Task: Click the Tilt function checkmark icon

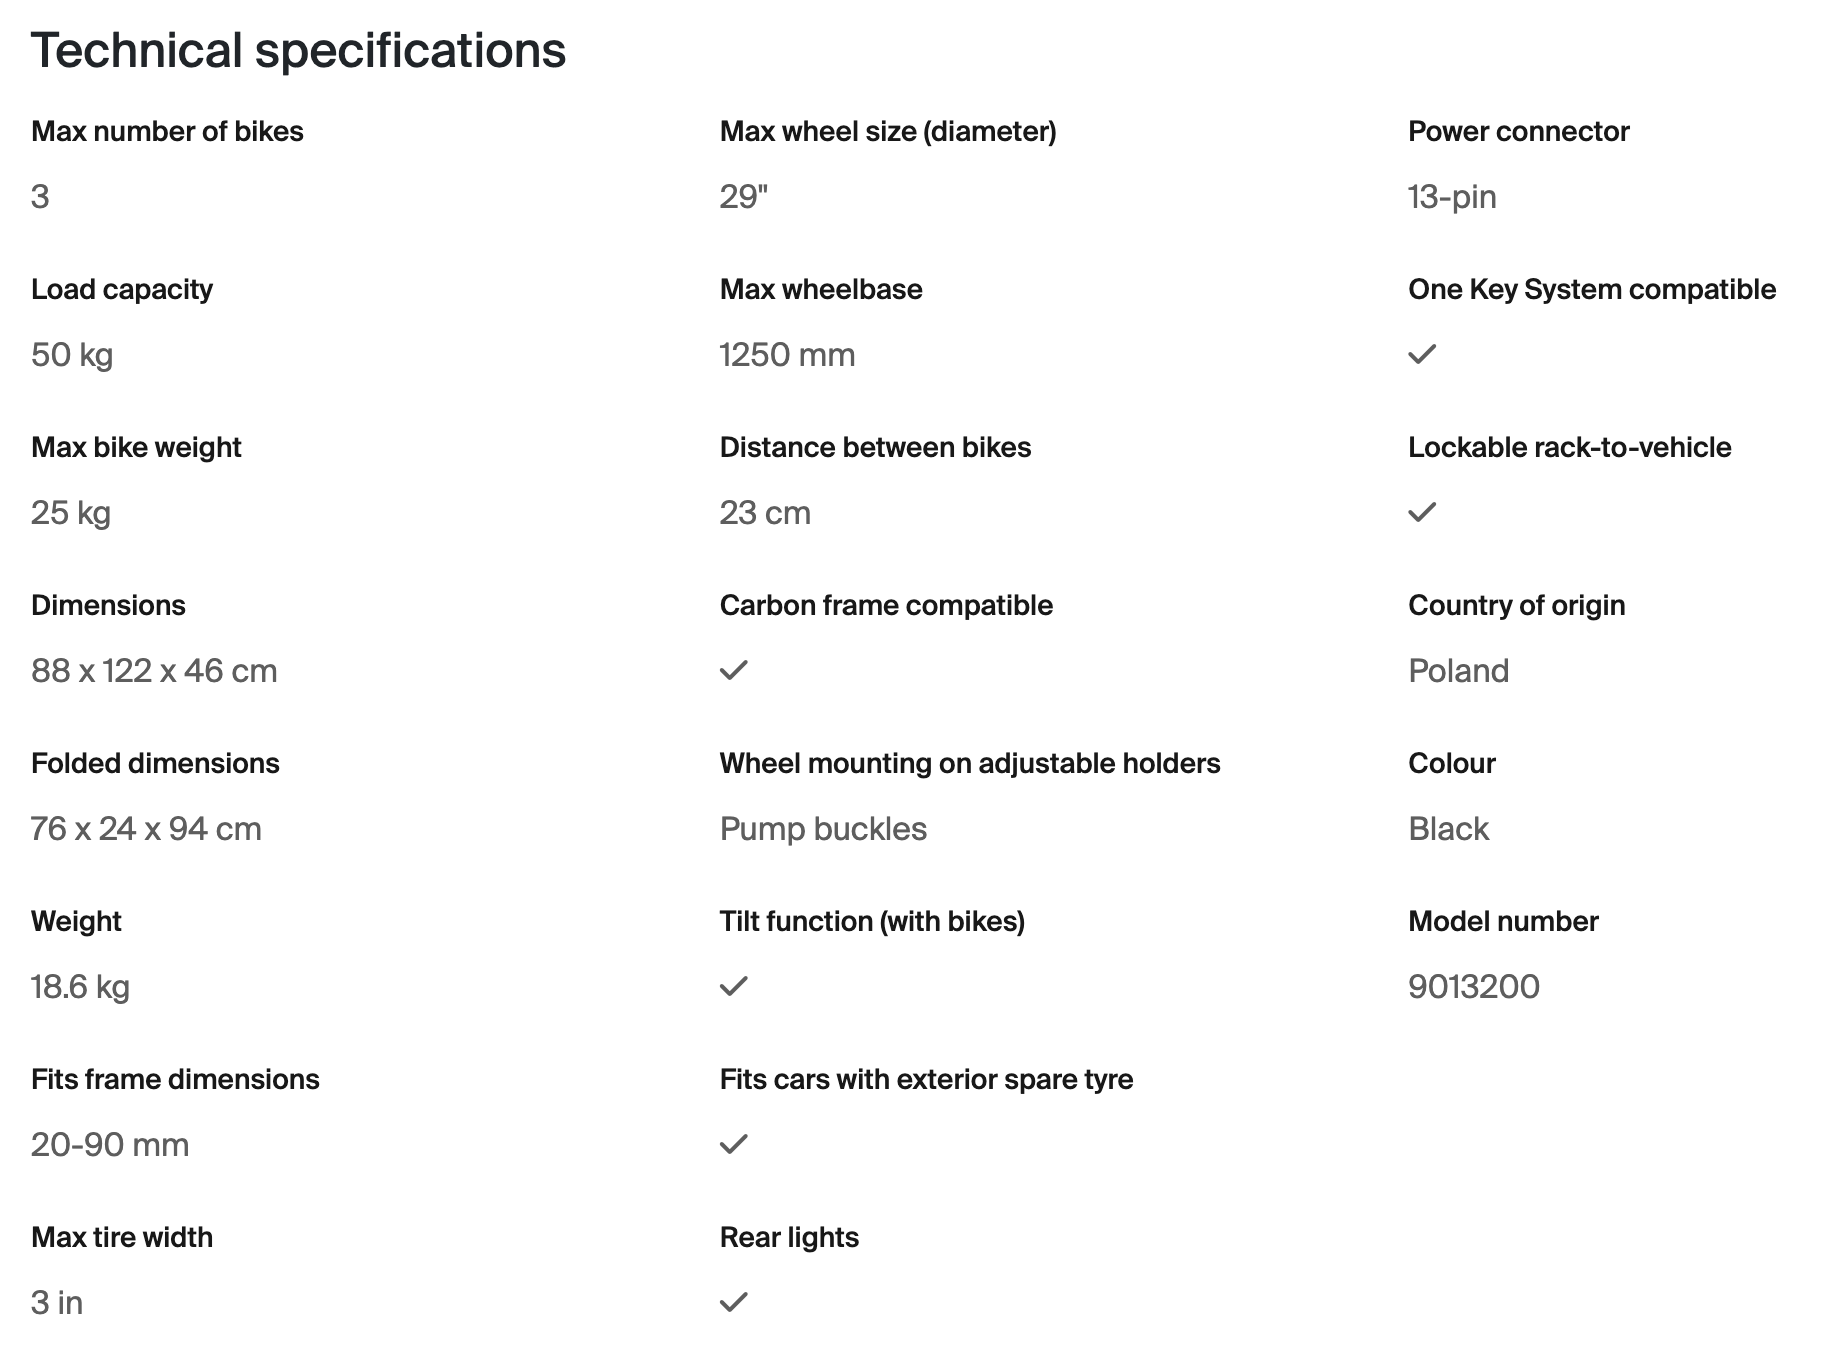Action: click(734, 986)
